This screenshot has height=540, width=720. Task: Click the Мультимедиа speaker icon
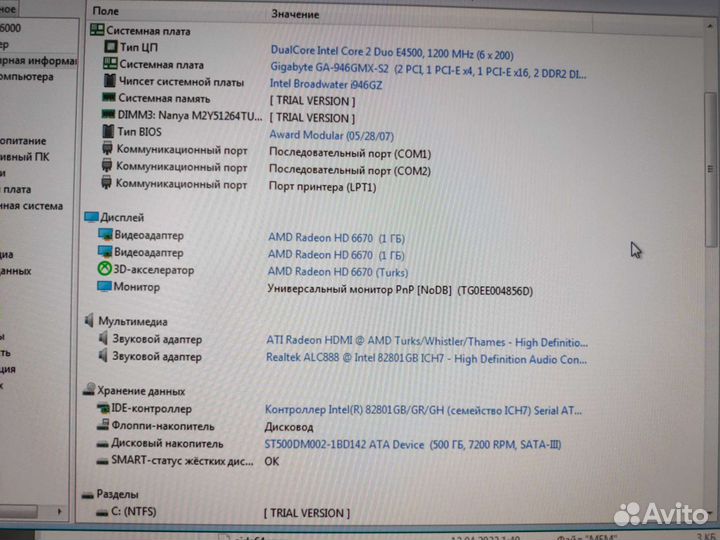89,320
